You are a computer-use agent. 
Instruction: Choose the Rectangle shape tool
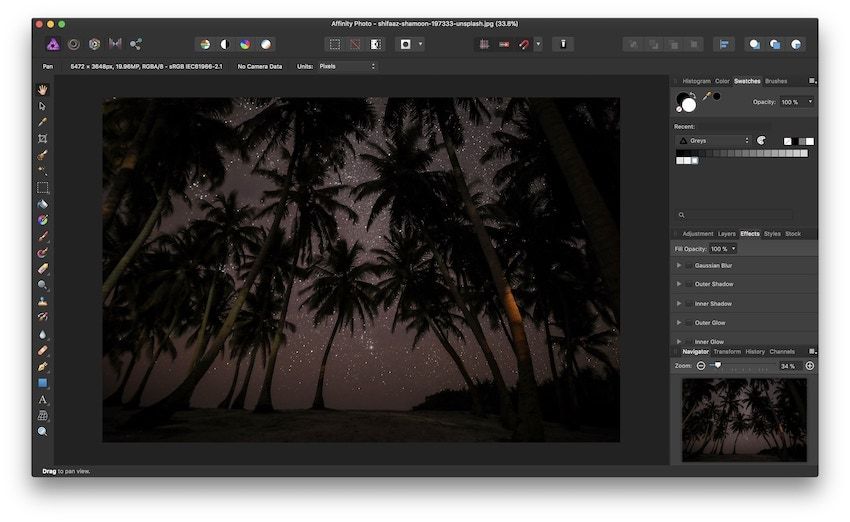point(42,383)
